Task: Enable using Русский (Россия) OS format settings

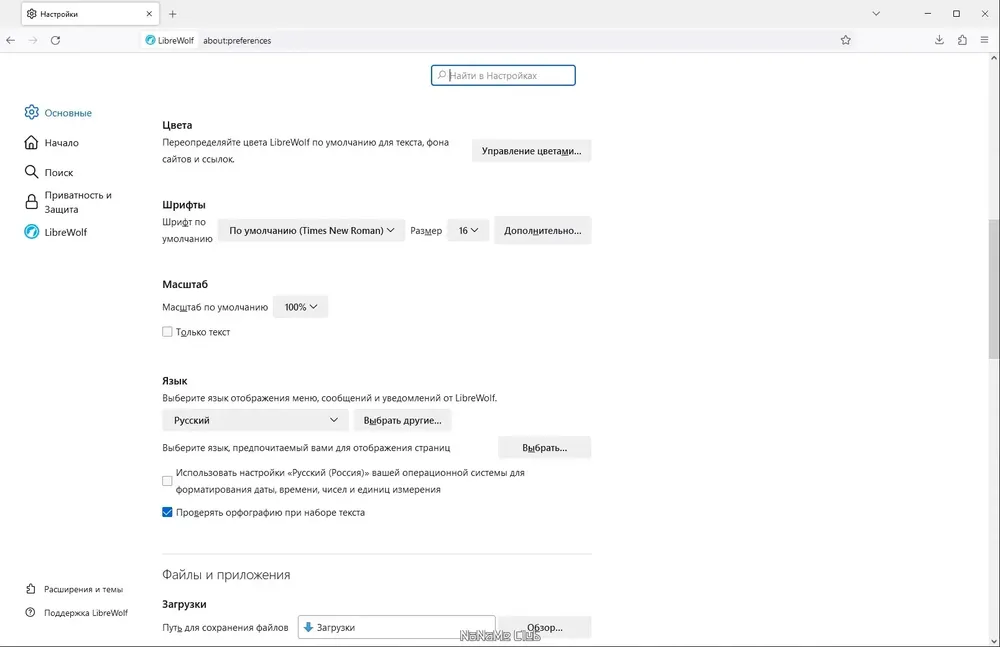Action: pyautogui.click(x=167, y=481)
